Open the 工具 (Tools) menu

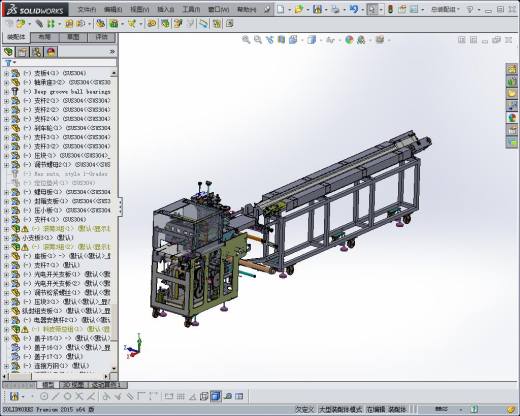point(191,9)
